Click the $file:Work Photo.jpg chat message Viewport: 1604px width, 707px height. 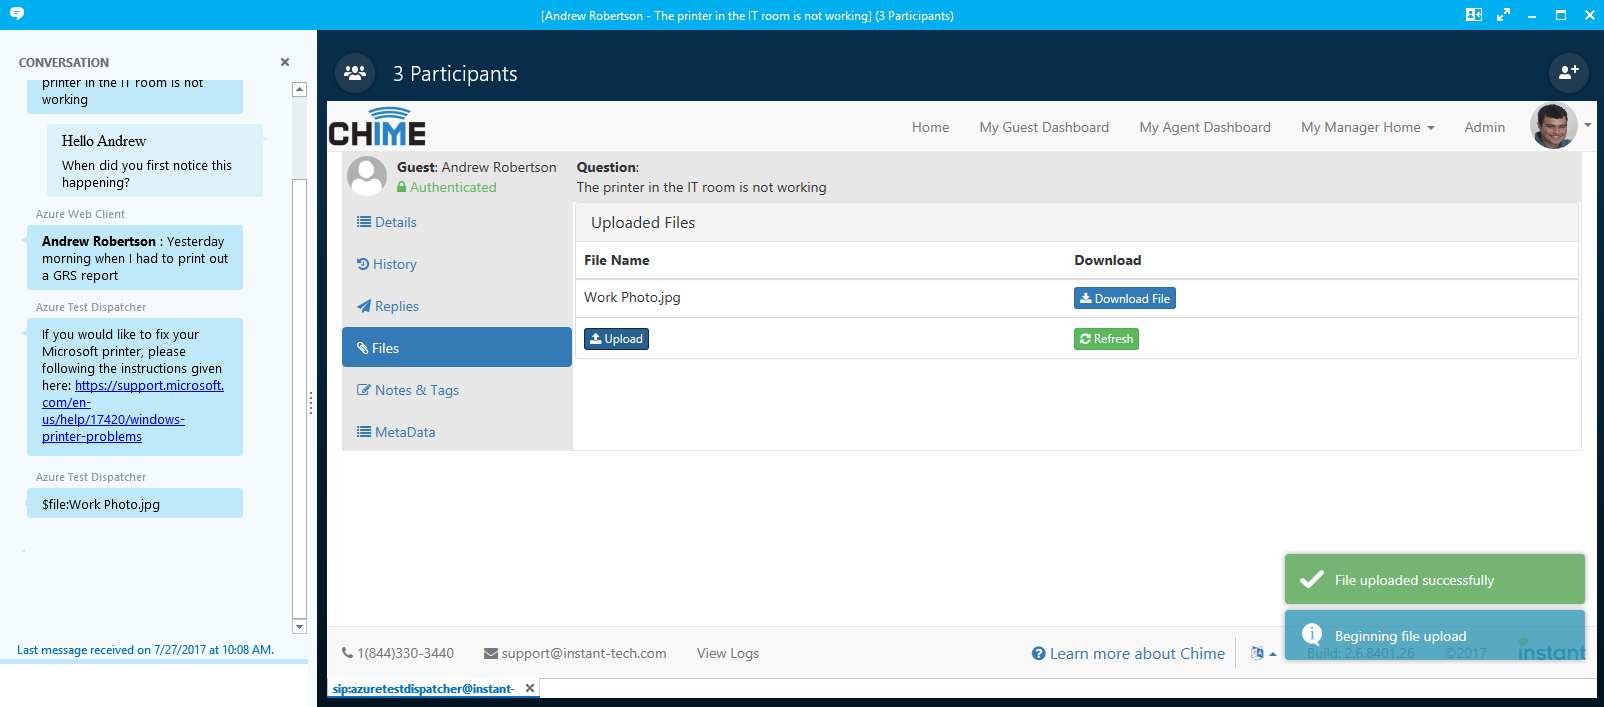pyautogui.click(x=135, y=503)
